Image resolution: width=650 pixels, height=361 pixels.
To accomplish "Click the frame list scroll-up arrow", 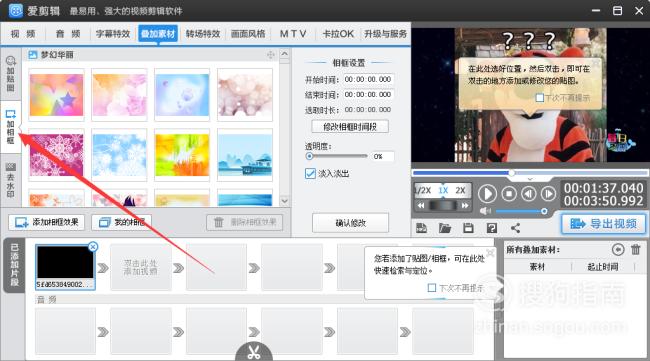I will pyautogui.click(x=284, y=54).
